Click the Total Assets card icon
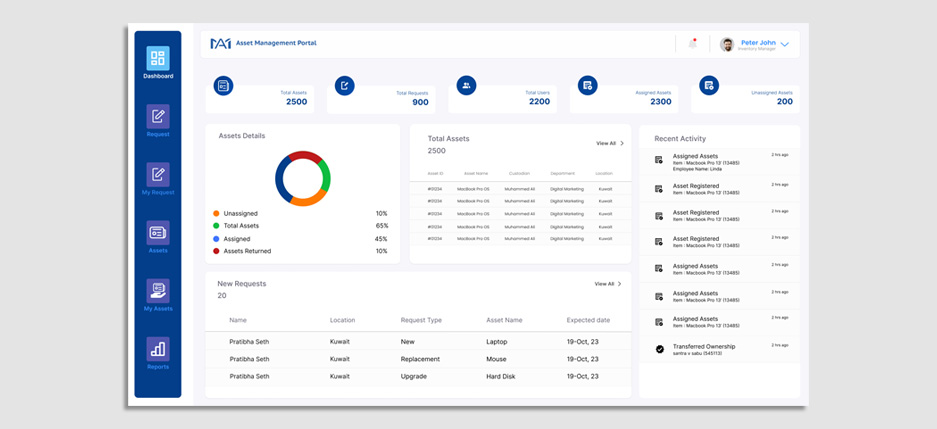The image size is (937, 429). point(223,86)
